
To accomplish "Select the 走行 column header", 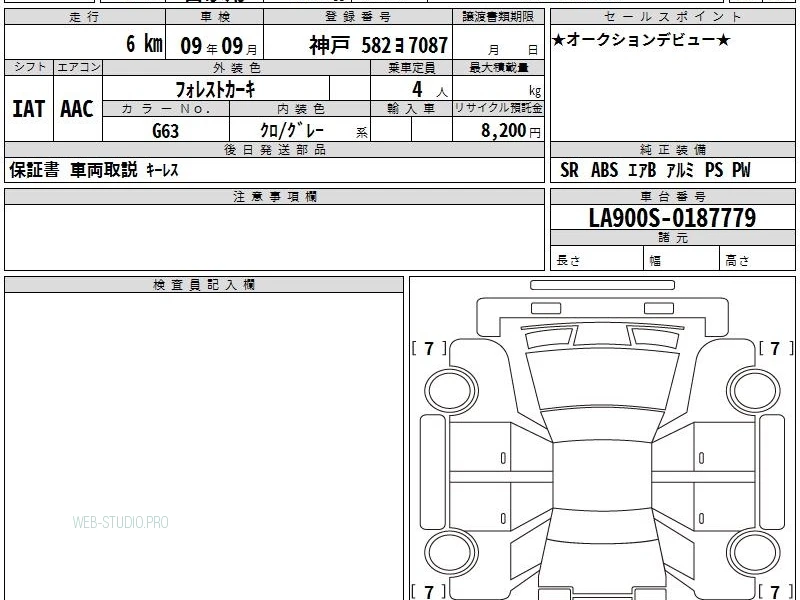I will click(85, 17).
